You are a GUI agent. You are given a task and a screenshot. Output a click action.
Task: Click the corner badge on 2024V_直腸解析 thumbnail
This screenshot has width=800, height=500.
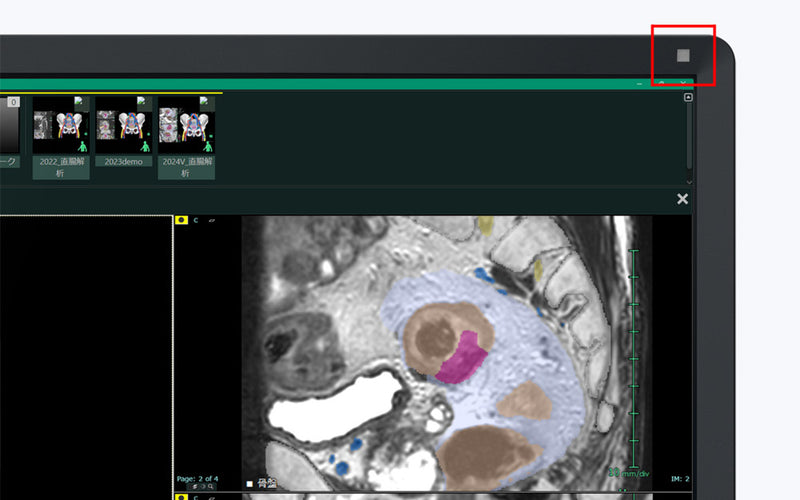[206, 102]
